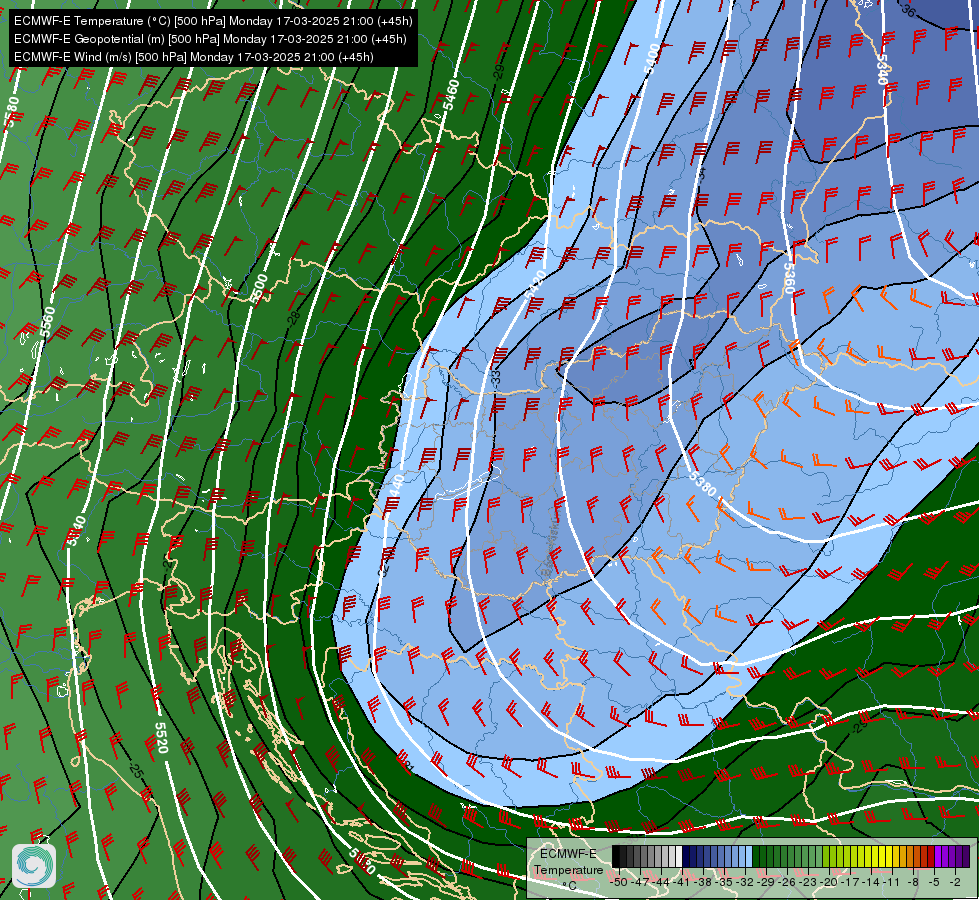
Task: Click the 5420 geopotential contour label
Action: point(536,284)
